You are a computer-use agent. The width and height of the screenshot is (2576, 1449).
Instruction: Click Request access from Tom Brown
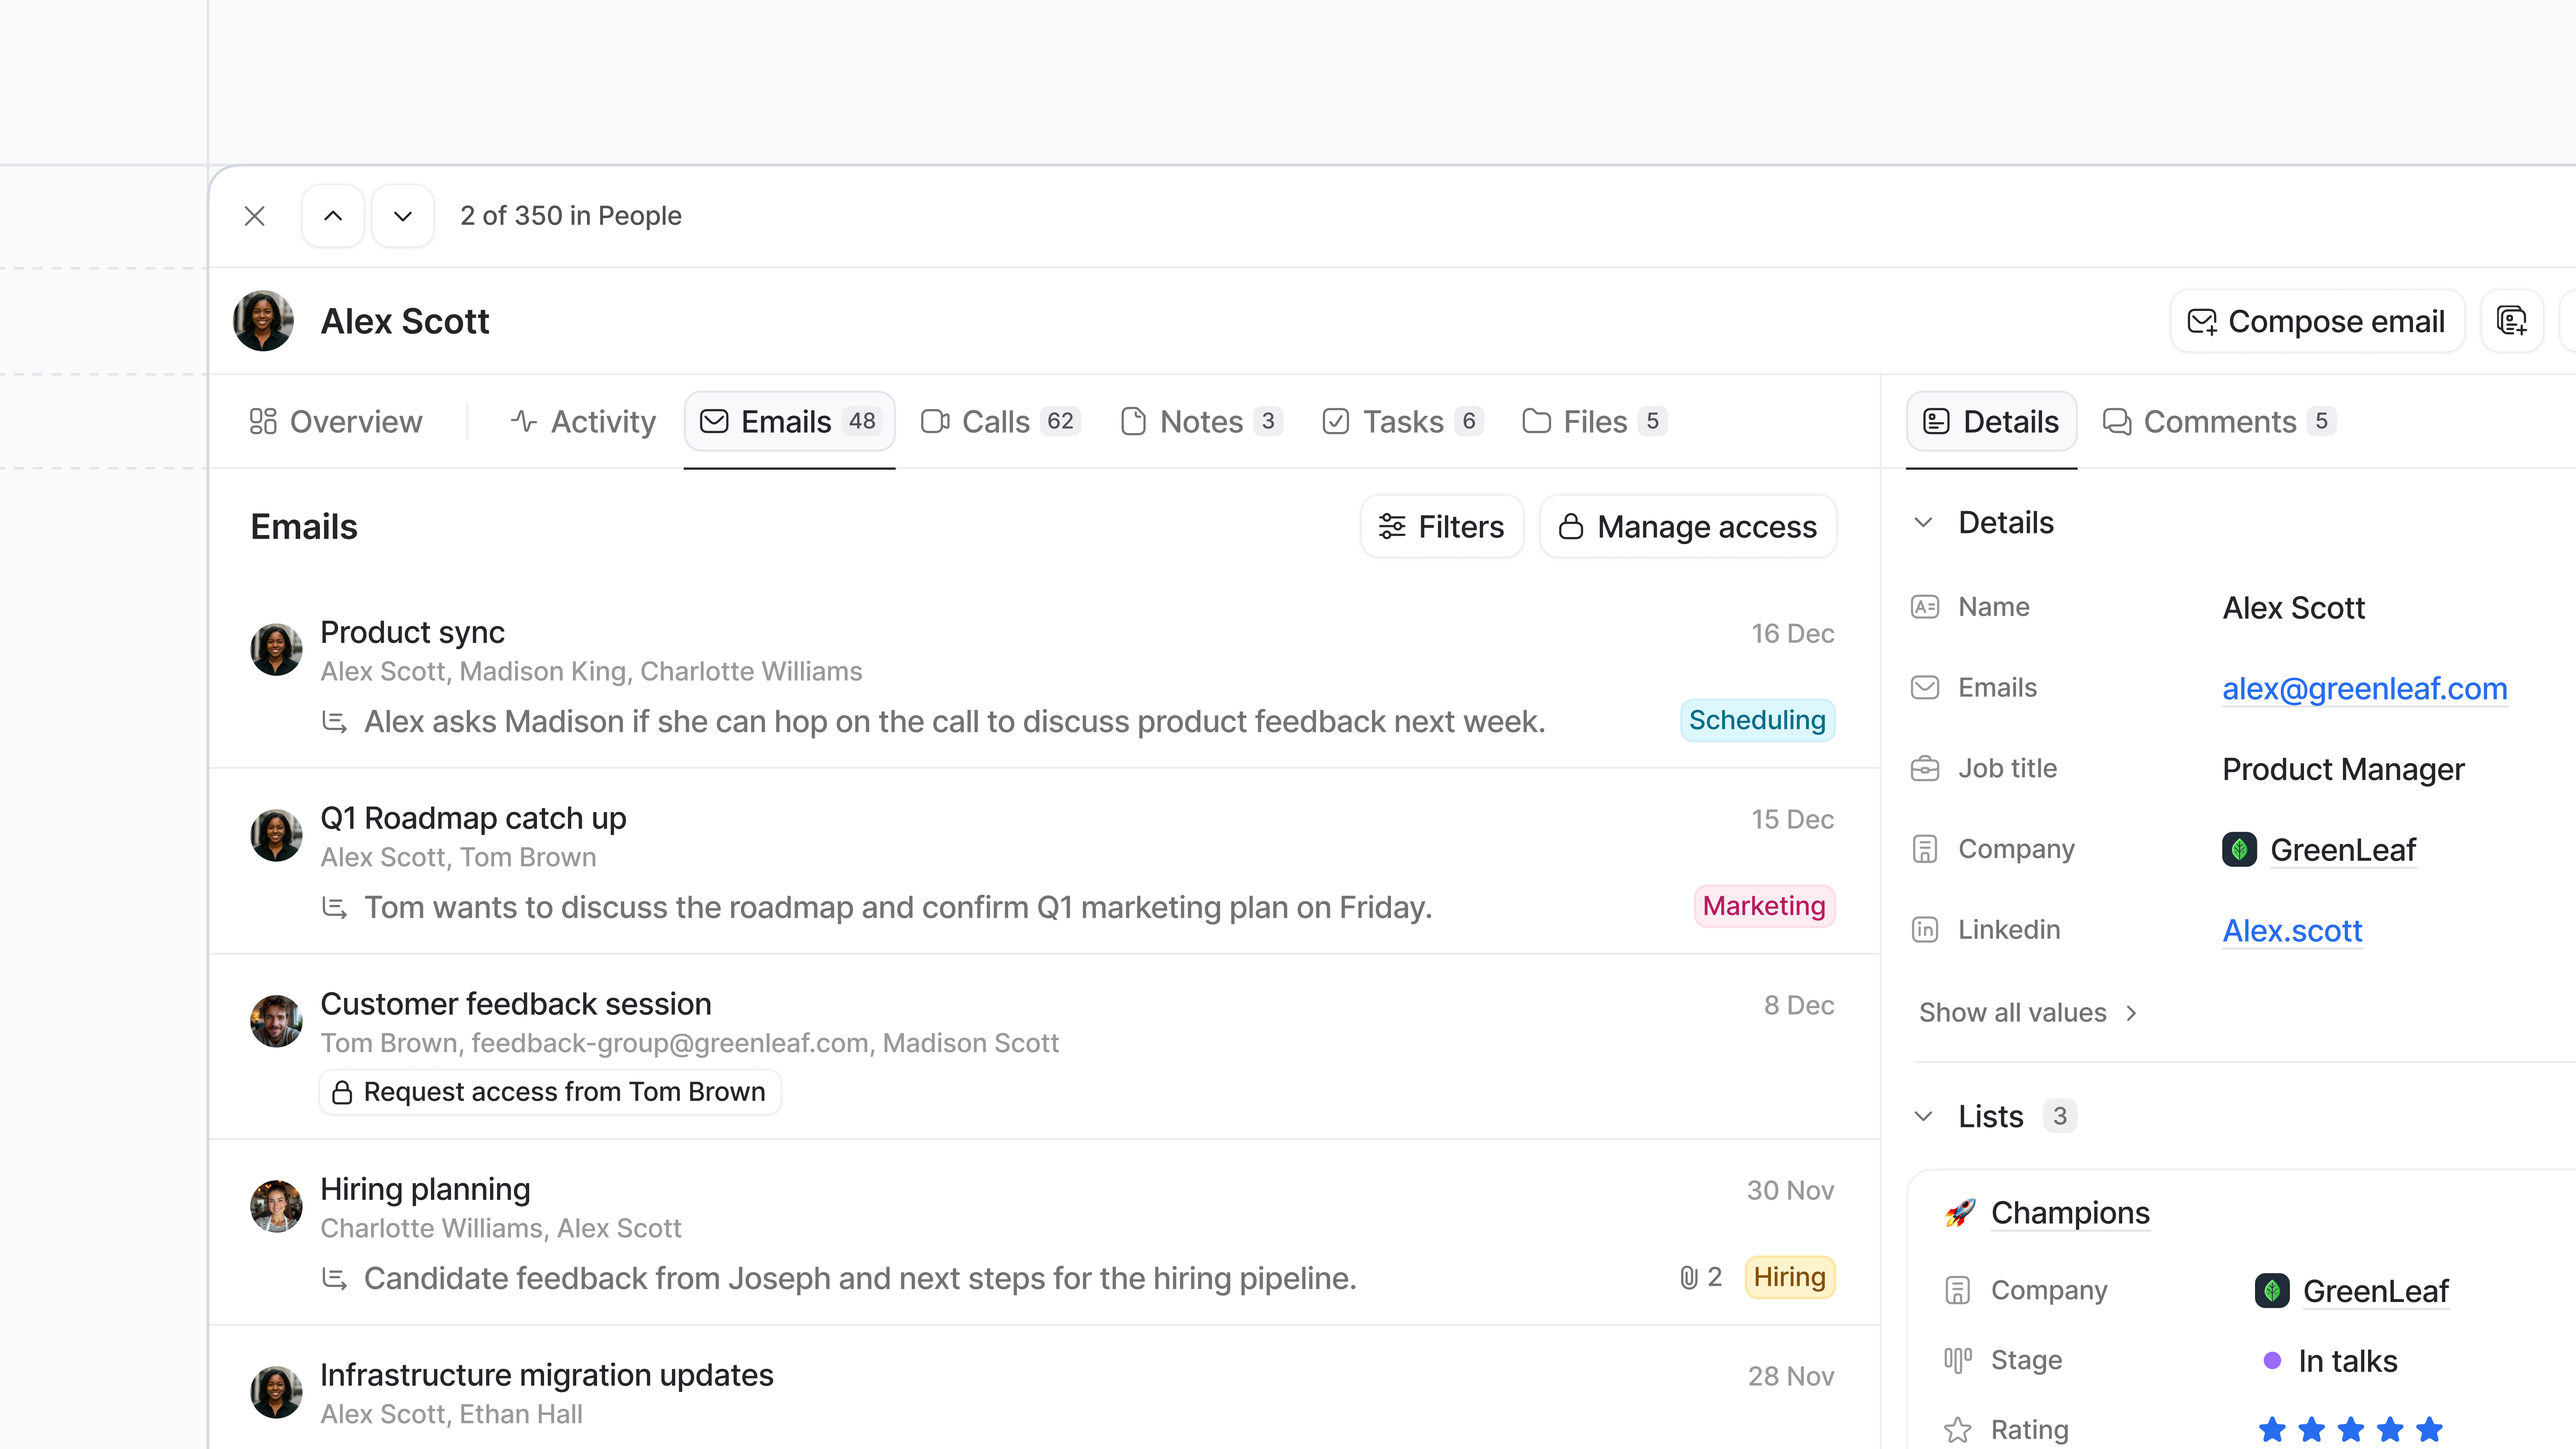(550, 1092)
